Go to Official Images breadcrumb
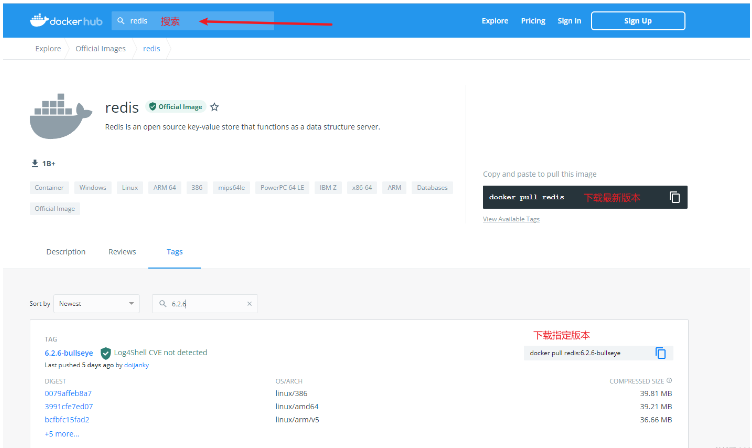Viewport: 752px width, 448px height. click(x=100, y=48)
